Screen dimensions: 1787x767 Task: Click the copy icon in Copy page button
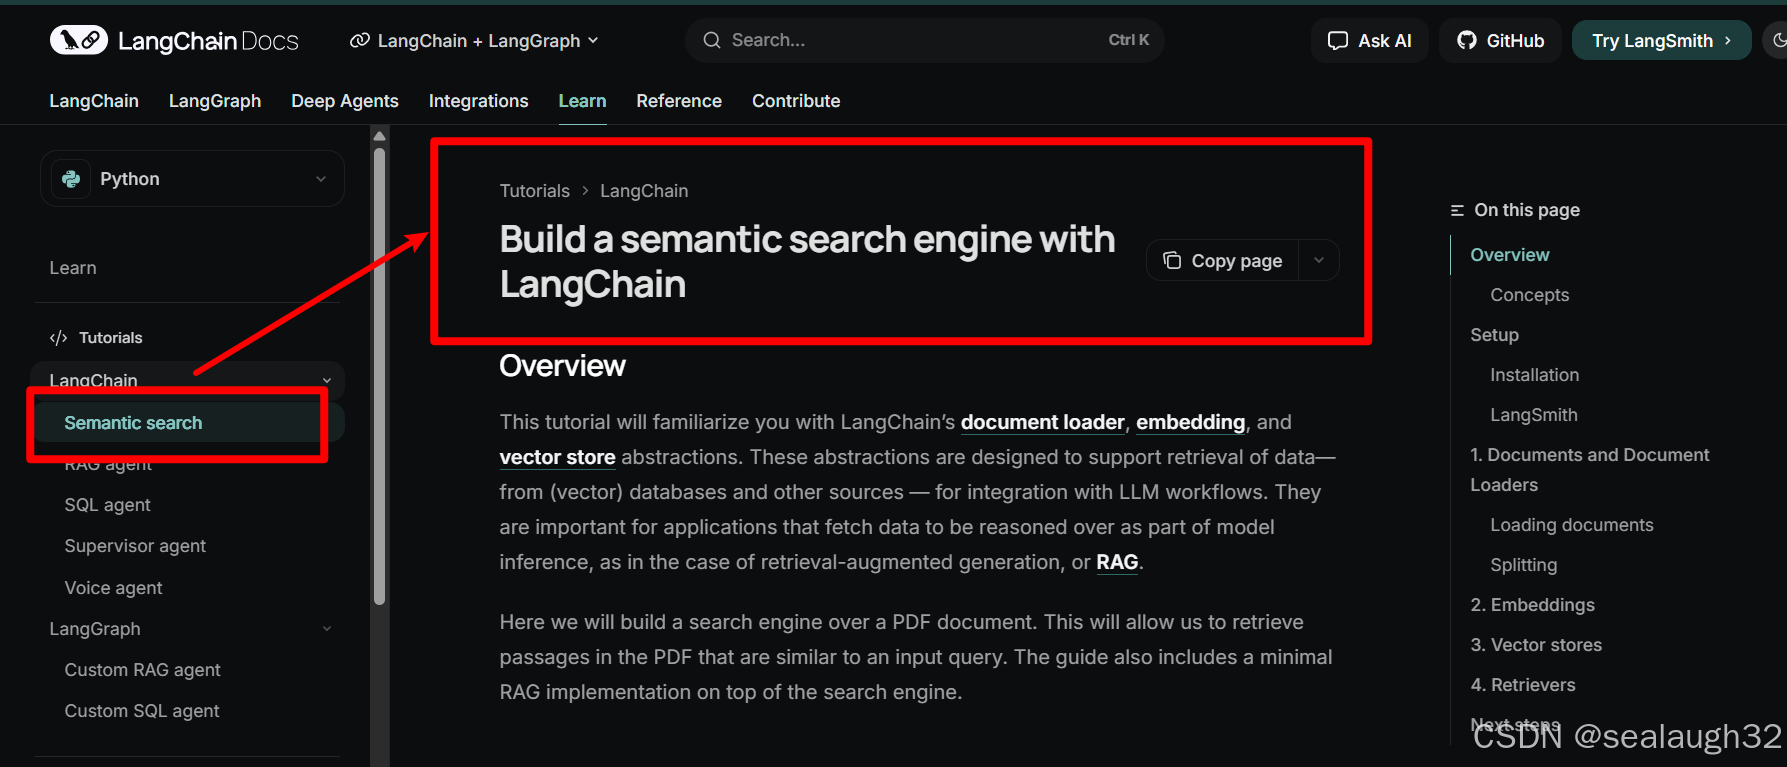coord(1172,260)
